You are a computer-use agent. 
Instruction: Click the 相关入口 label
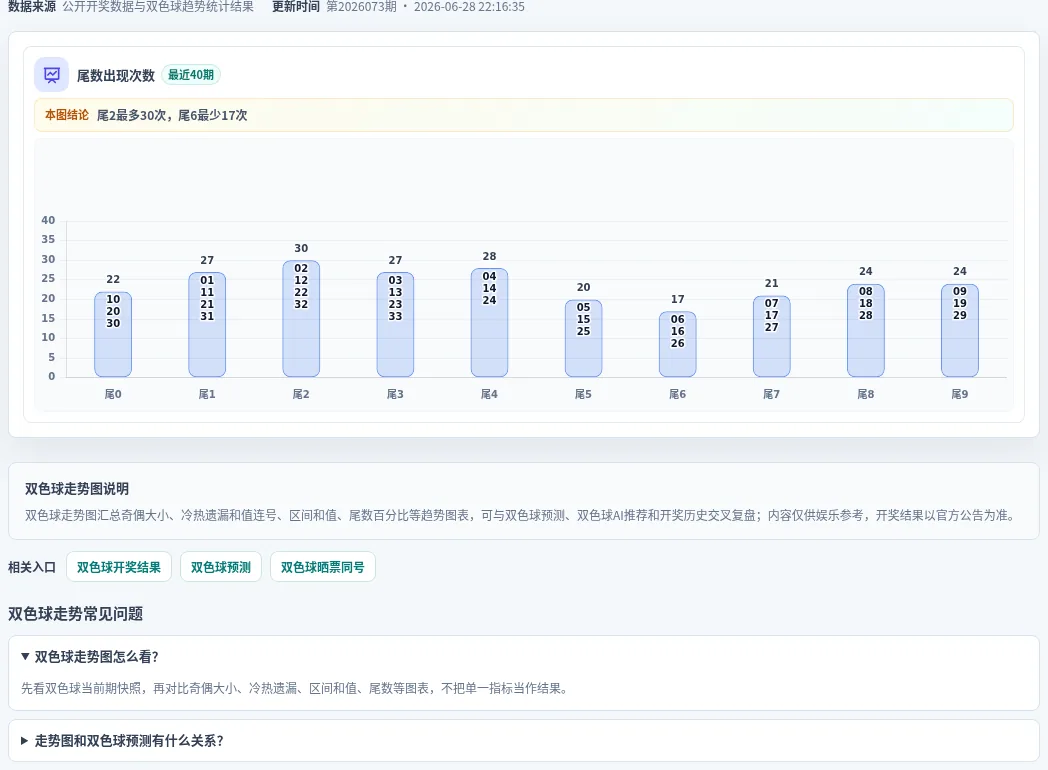point(31,567)
